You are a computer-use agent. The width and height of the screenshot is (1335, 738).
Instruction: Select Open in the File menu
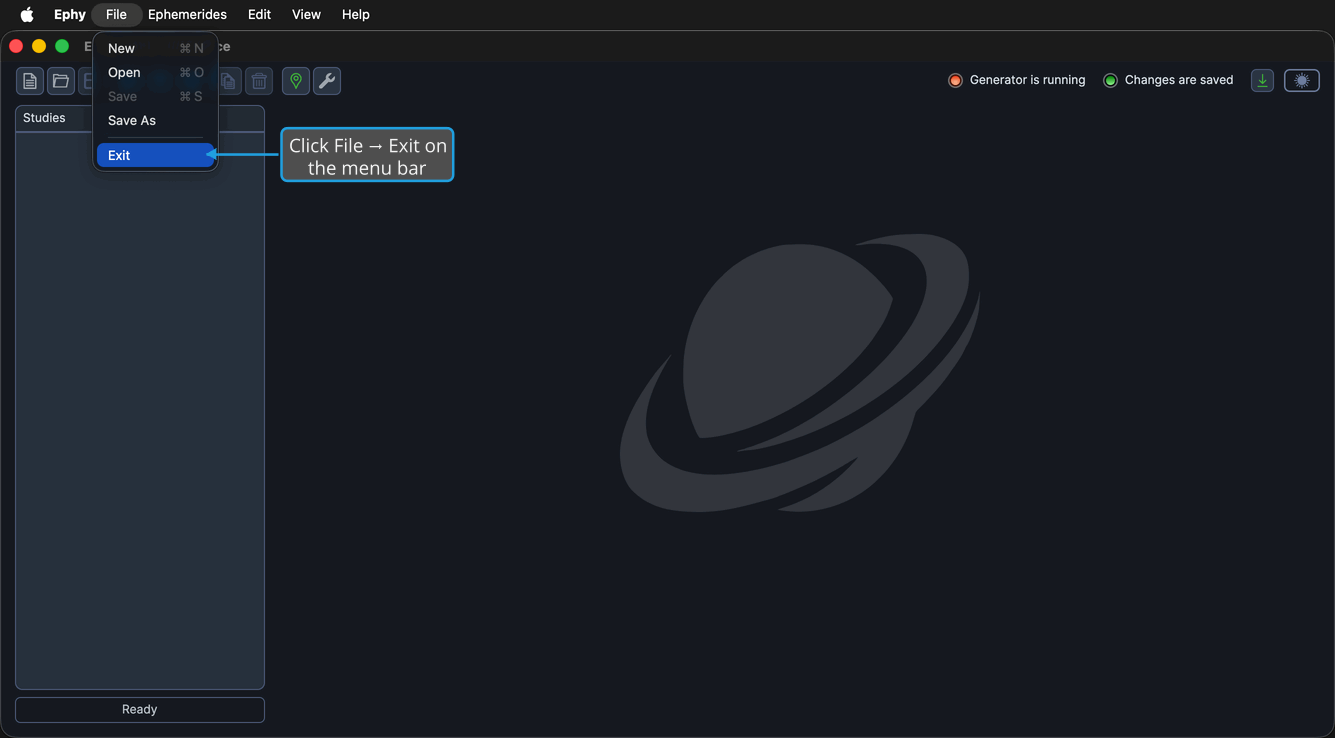coord(156,72)
